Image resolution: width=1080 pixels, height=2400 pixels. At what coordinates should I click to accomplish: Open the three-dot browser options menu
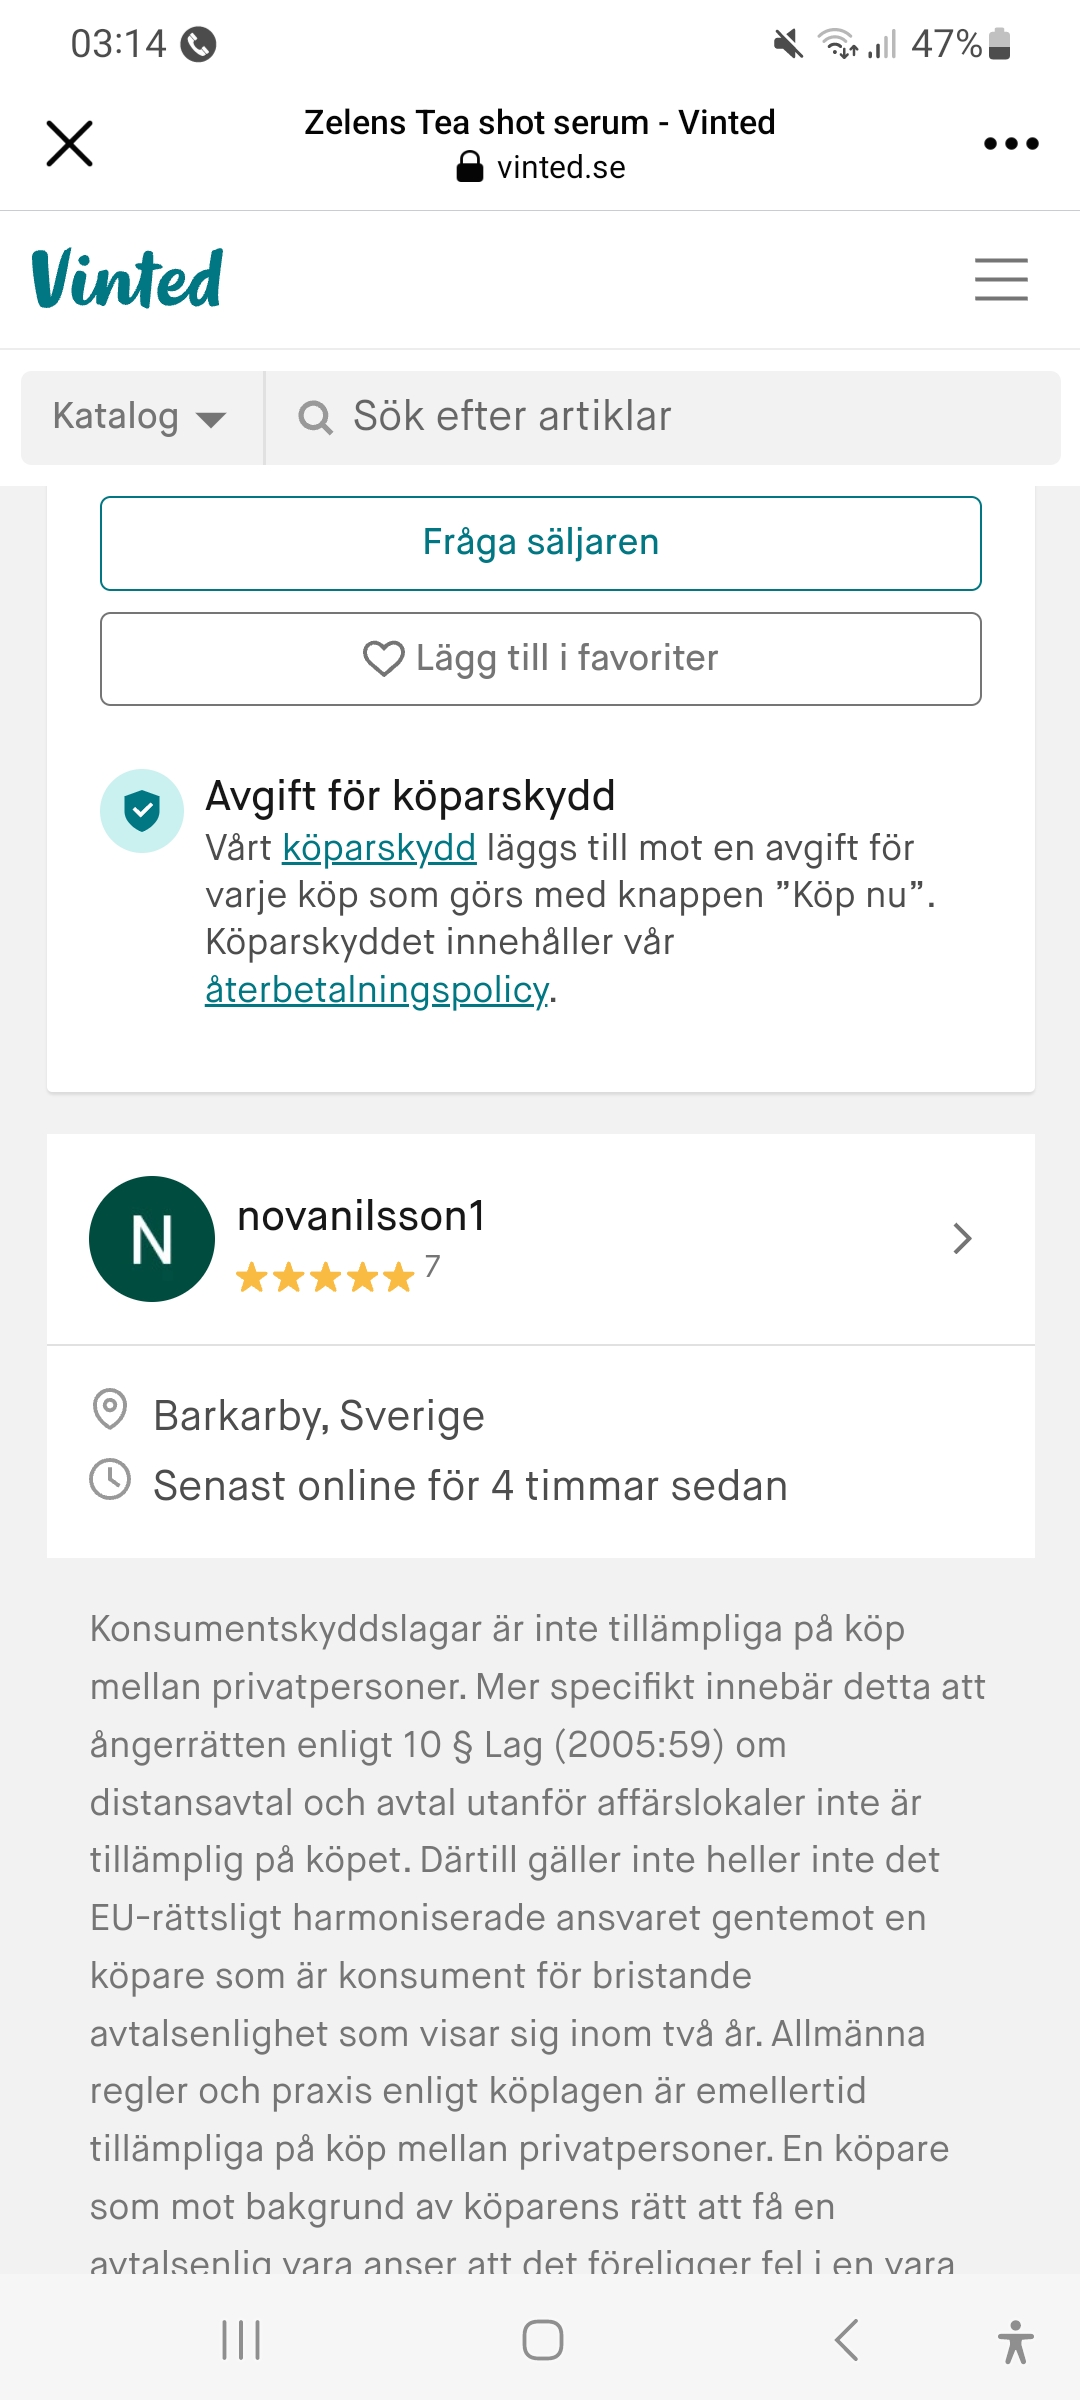(1011, 143)
